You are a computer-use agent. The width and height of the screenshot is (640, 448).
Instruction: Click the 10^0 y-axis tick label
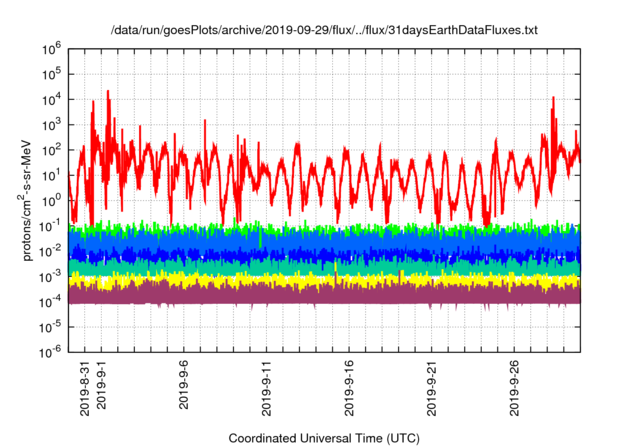(x=52, y=201)
